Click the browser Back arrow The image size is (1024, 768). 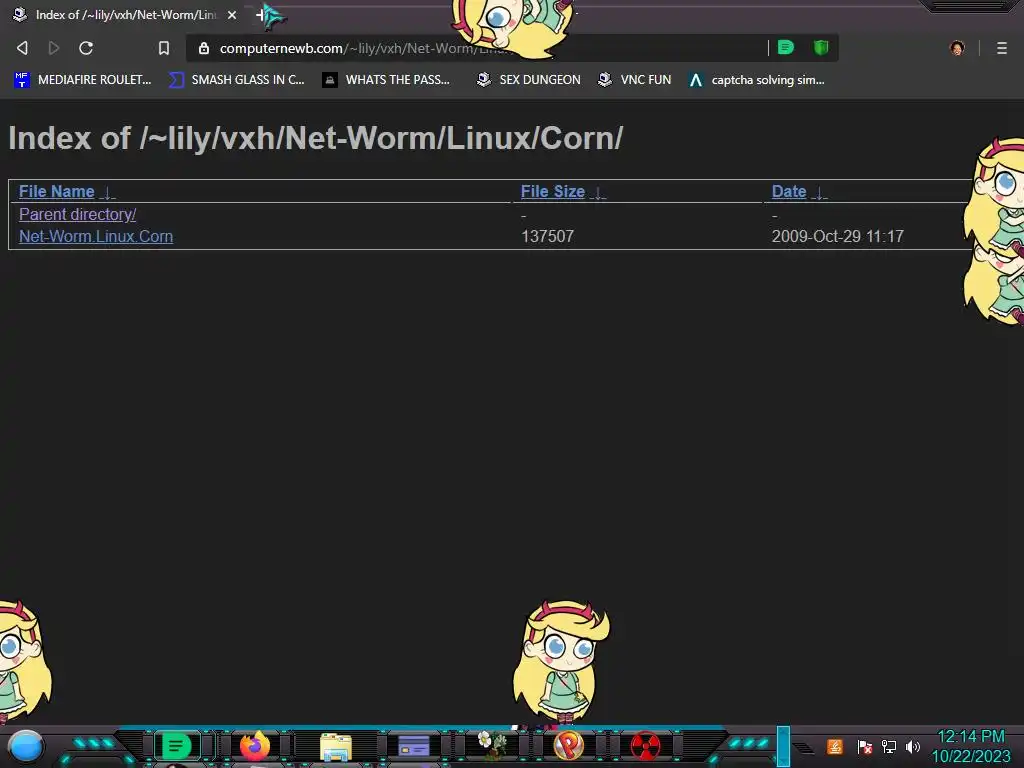pos(22,48)
